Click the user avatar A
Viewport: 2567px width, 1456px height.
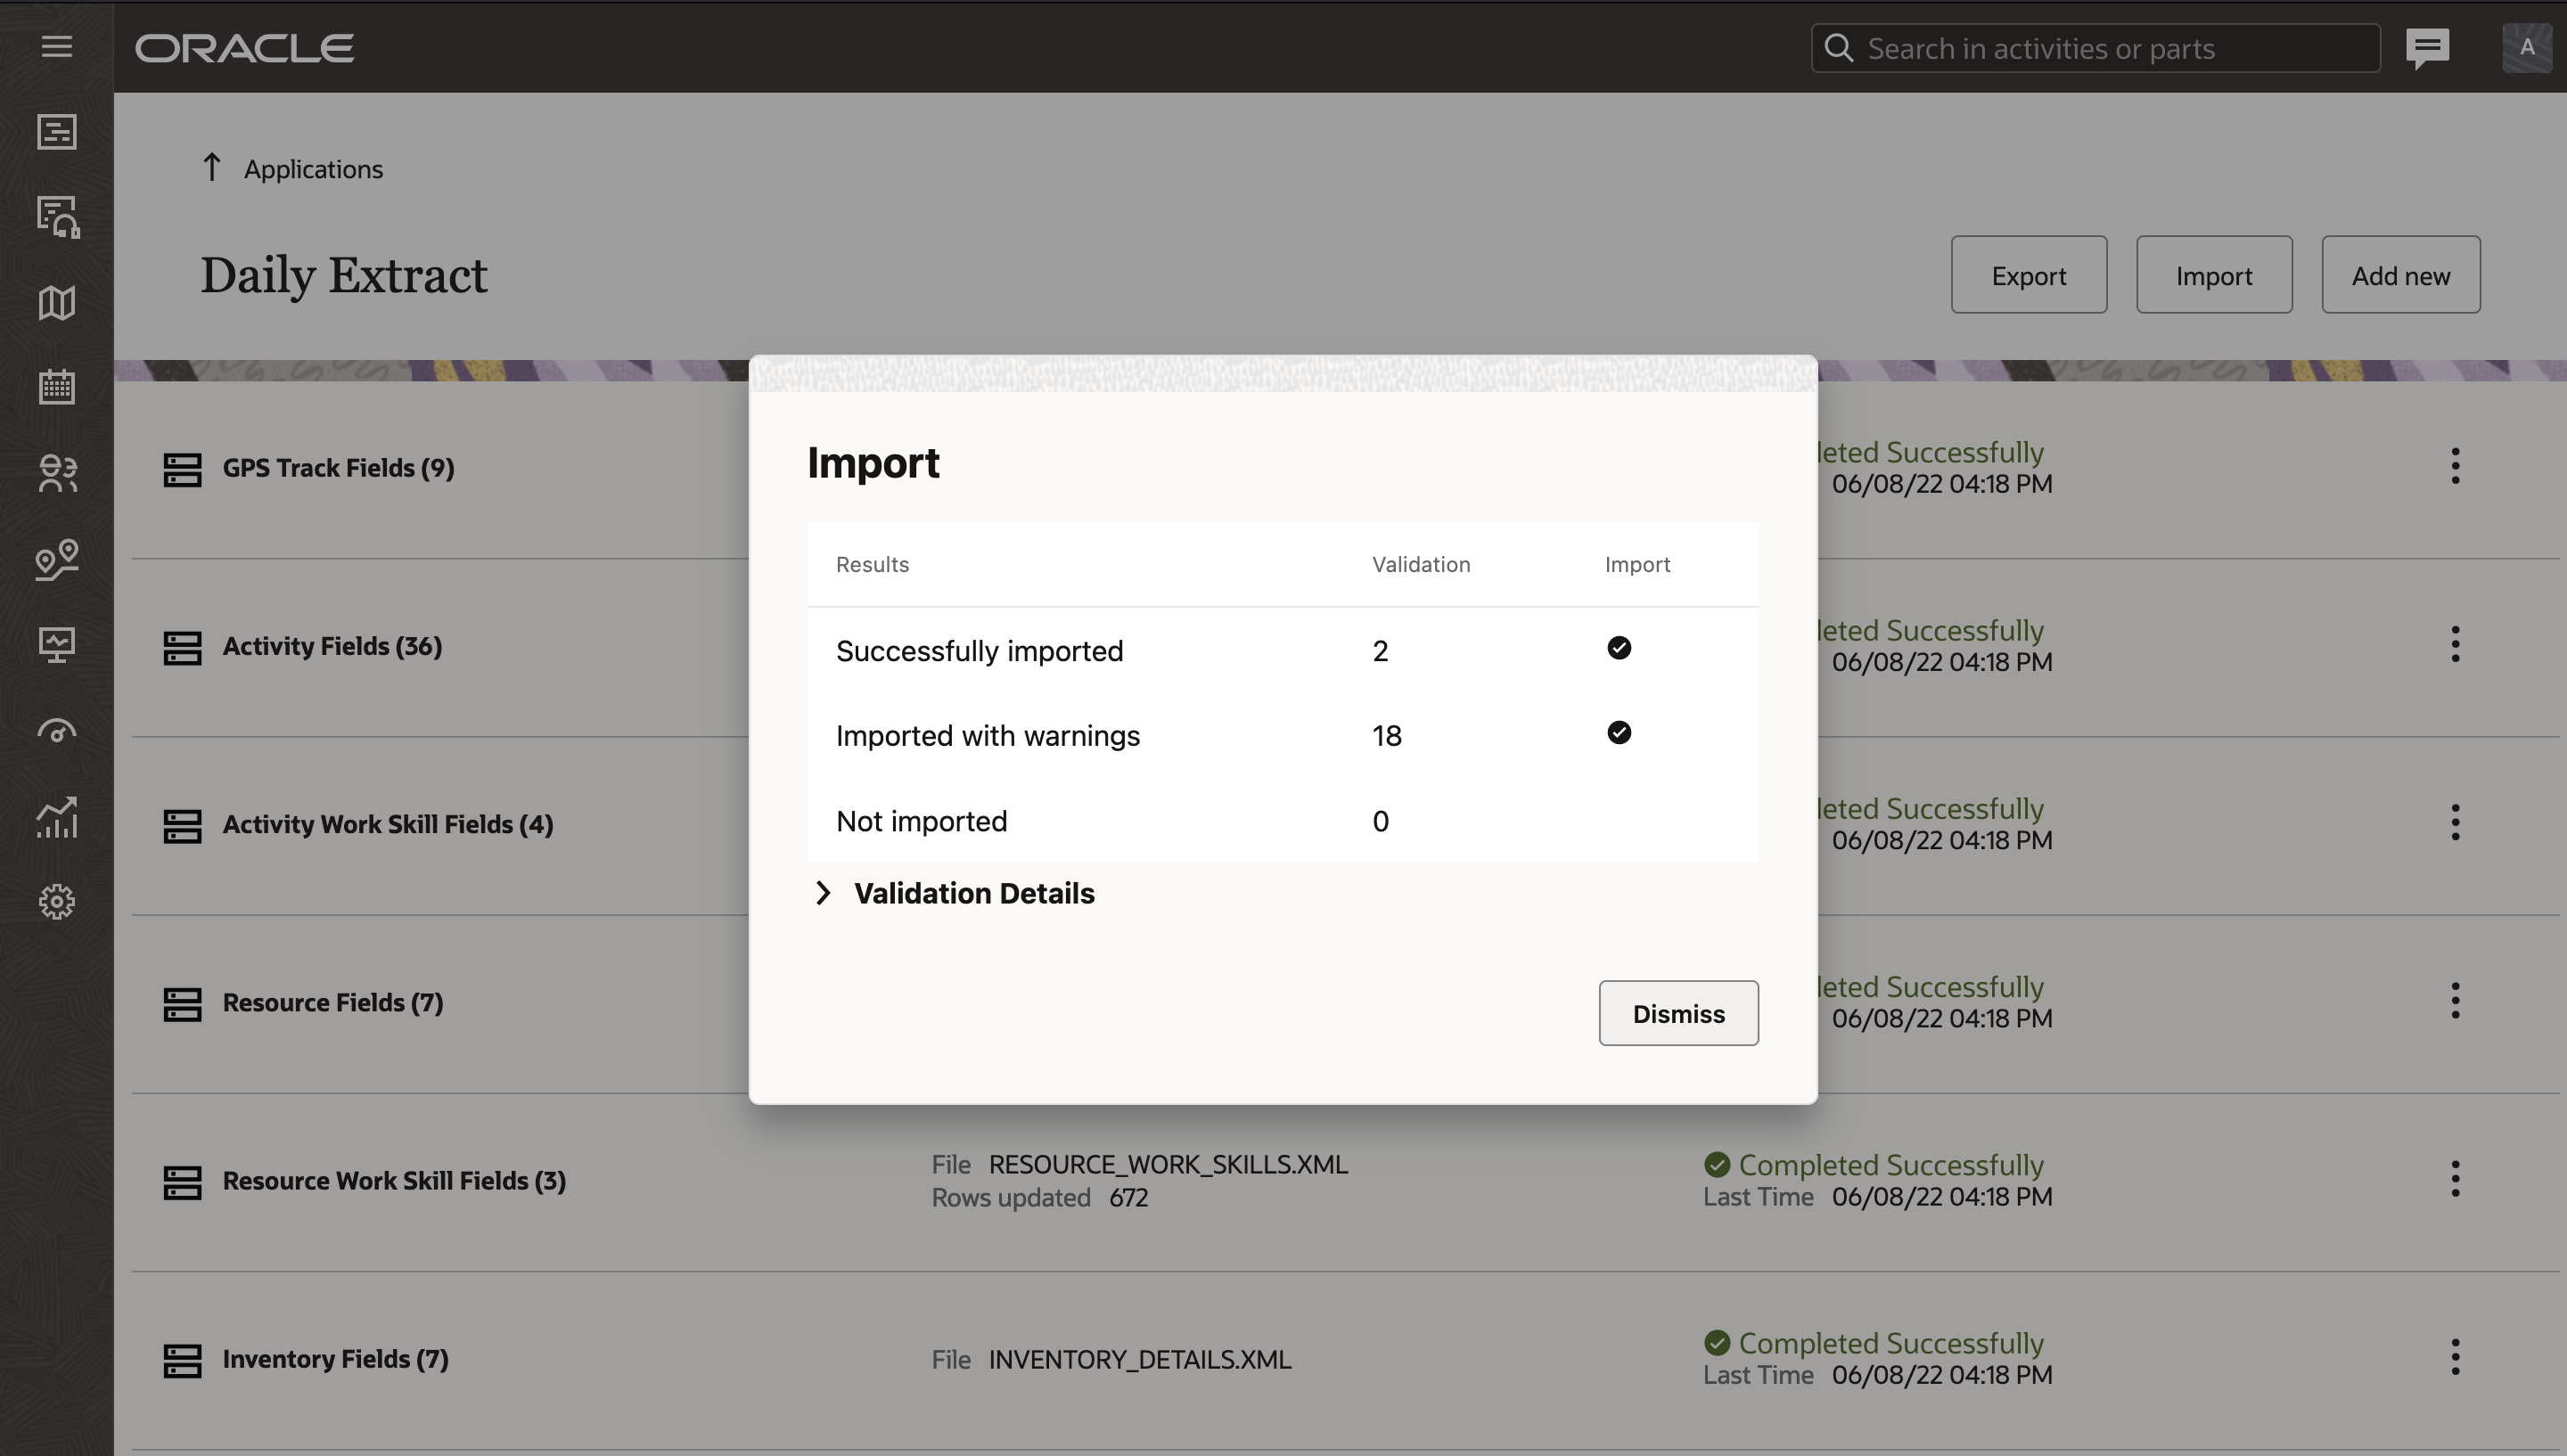2526,47
